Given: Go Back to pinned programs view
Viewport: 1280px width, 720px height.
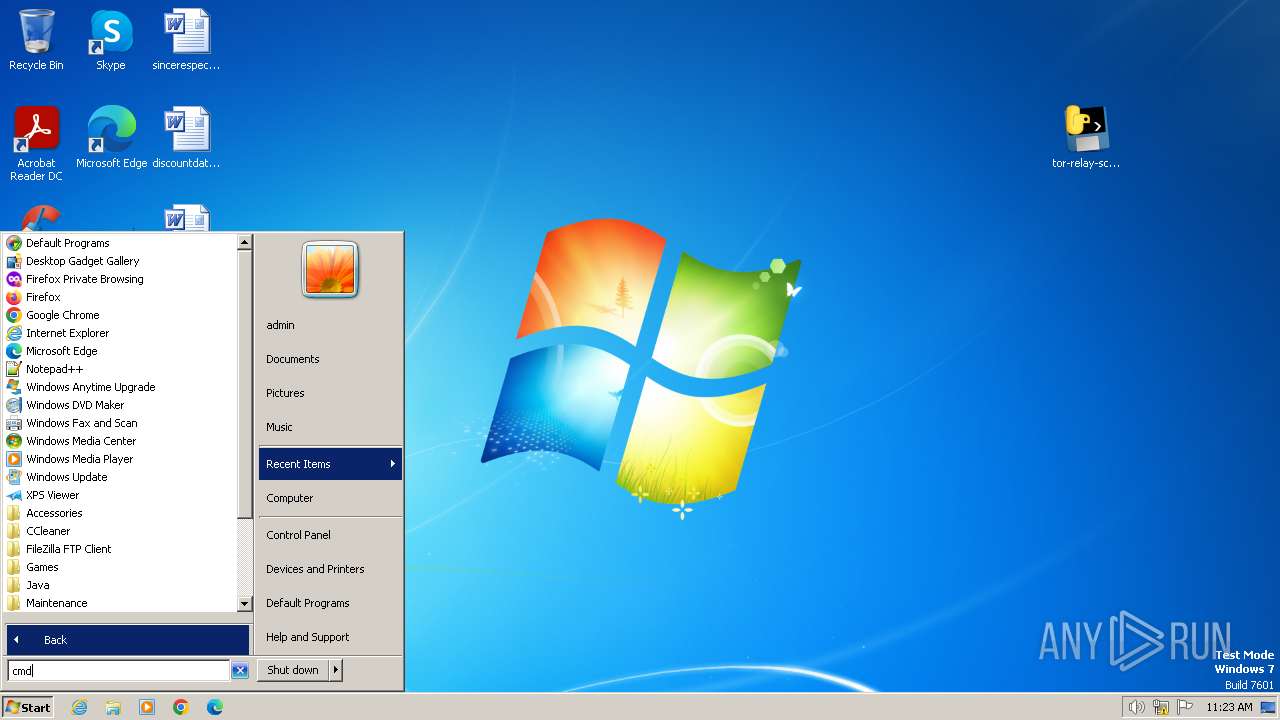Looking at the screenshot, I should coord(128,640).
